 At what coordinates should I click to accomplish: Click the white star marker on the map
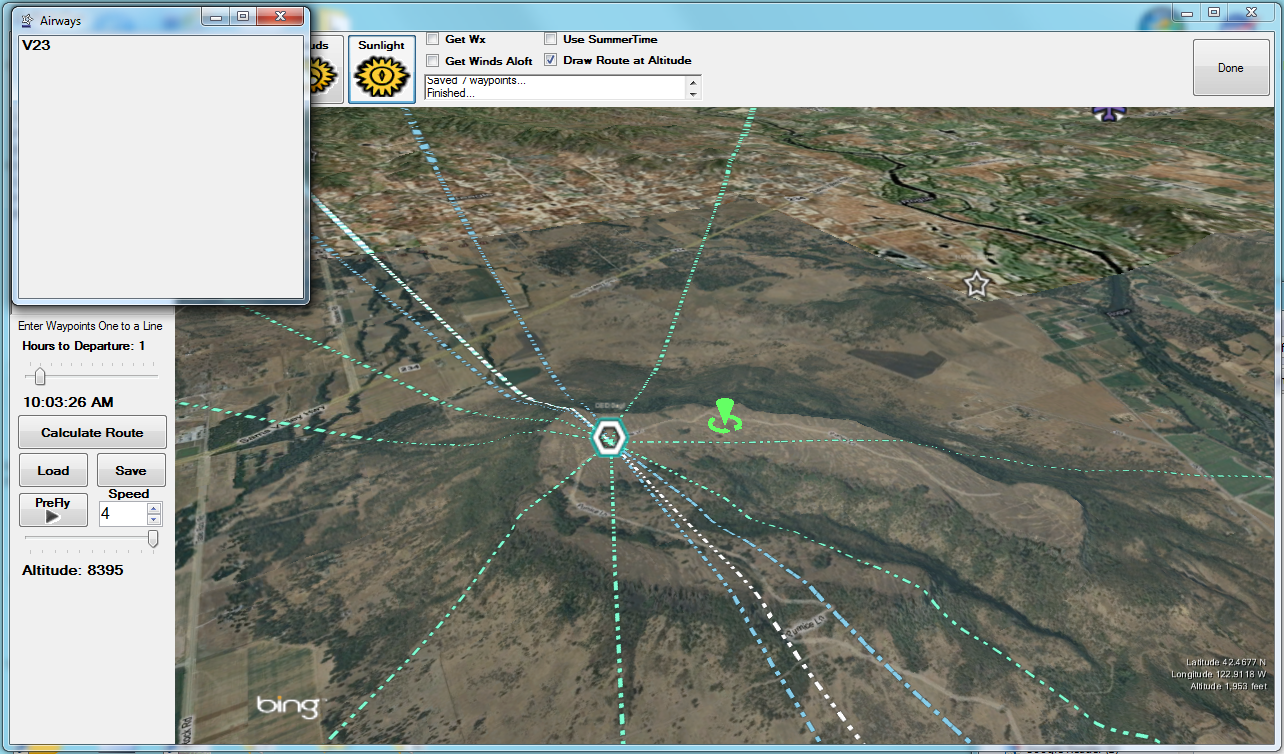tap(976, 285)
